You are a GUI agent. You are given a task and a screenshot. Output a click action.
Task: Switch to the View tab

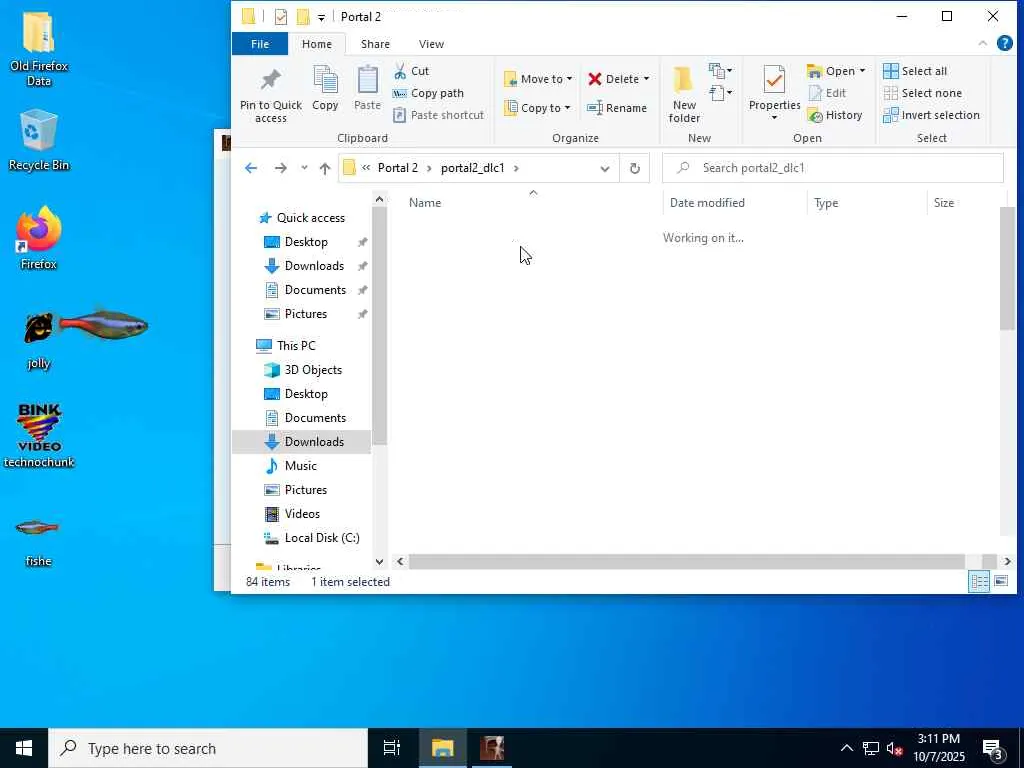432,44
